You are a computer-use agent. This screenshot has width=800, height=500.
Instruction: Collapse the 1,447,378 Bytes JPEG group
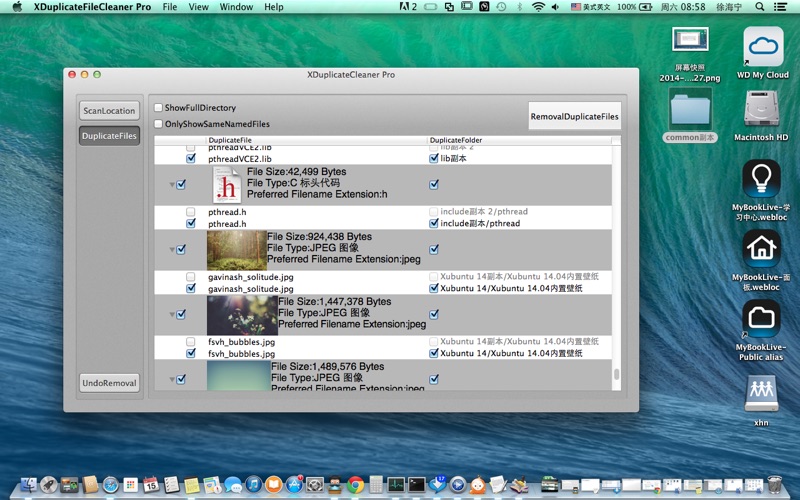pyautogui.click(x=172, y=315)
